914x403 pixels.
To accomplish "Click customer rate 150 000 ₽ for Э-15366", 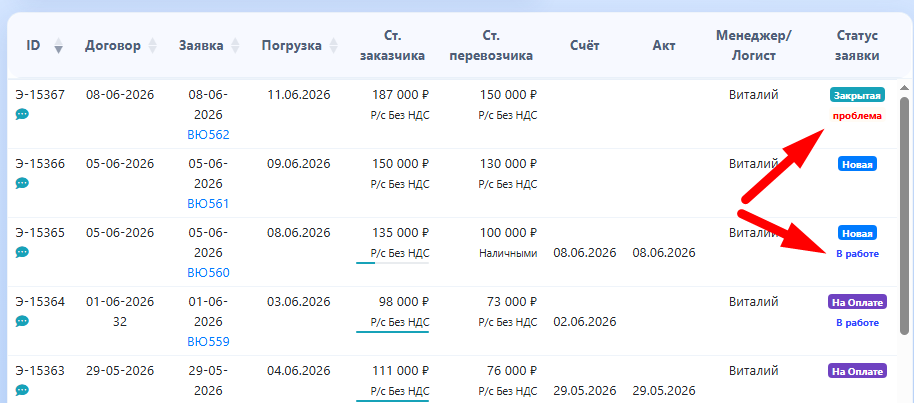I will (x=400, y=163).
